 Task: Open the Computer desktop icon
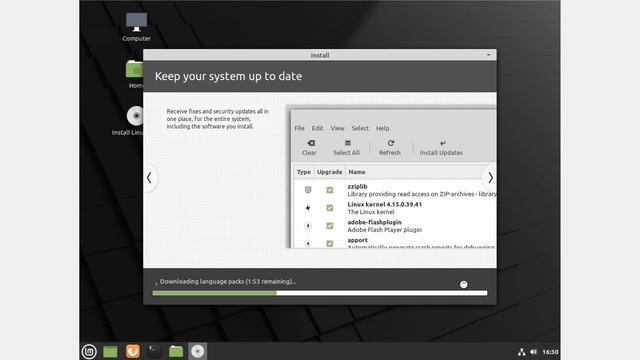136,27
